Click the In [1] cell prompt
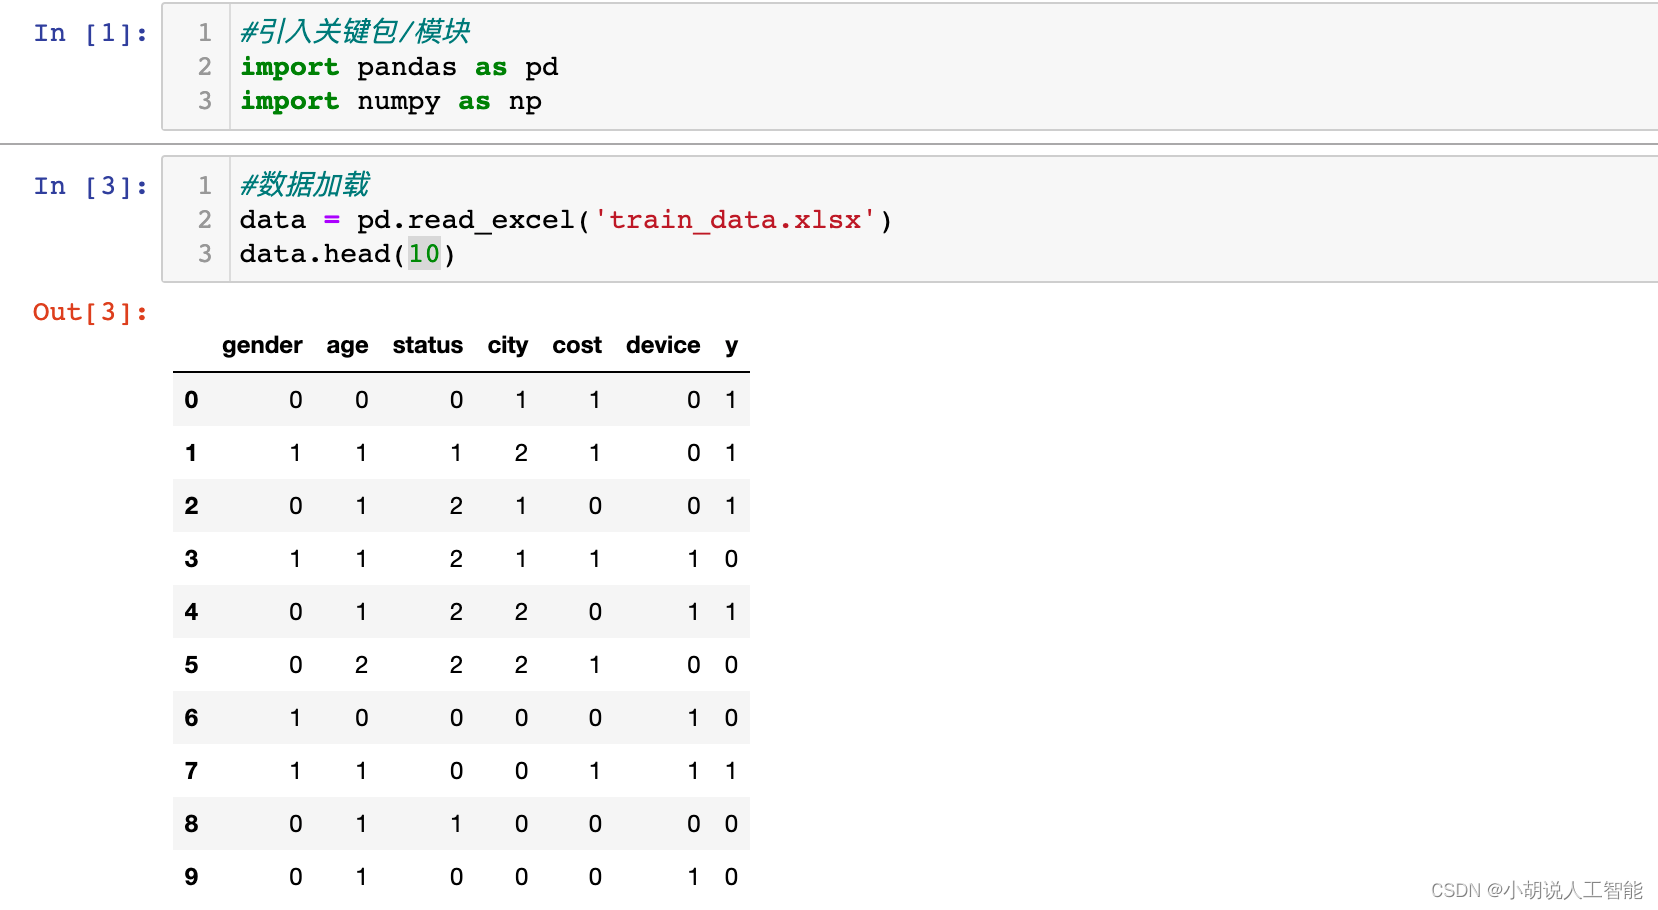Viewport: 1658px width, 910px height. click(91, 33)
